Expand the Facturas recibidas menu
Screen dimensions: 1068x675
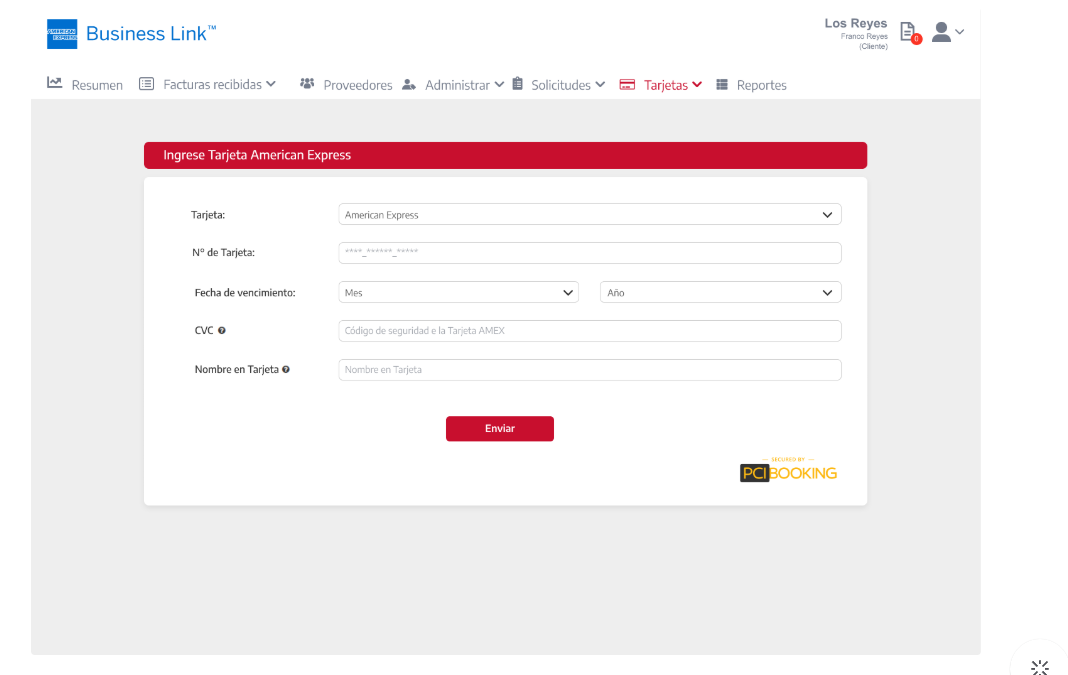(207, 85)
